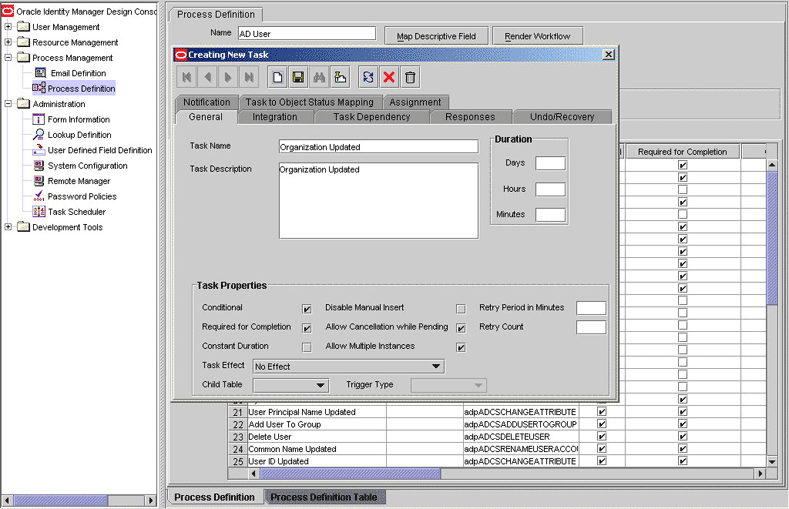Open the Undo/Recovery tab
Viewport: 789px width, 509px height.
point(562,117)
